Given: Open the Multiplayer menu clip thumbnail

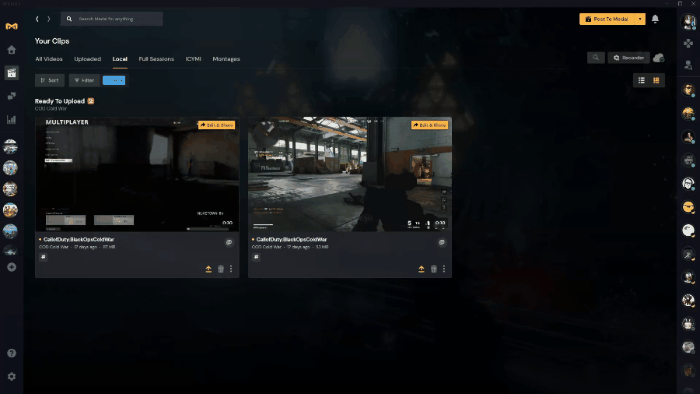Looking at the screenshot, I should coord(137,174).
